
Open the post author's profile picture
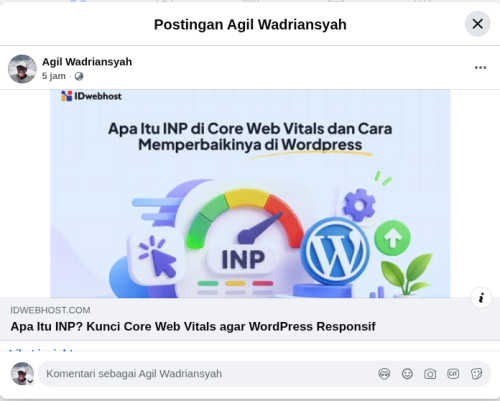click(22, 69)
